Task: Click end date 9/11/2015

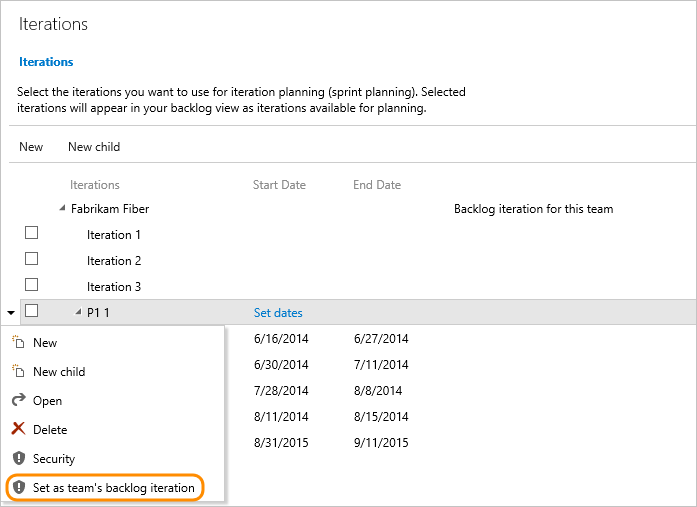Action: click(381, 443)
